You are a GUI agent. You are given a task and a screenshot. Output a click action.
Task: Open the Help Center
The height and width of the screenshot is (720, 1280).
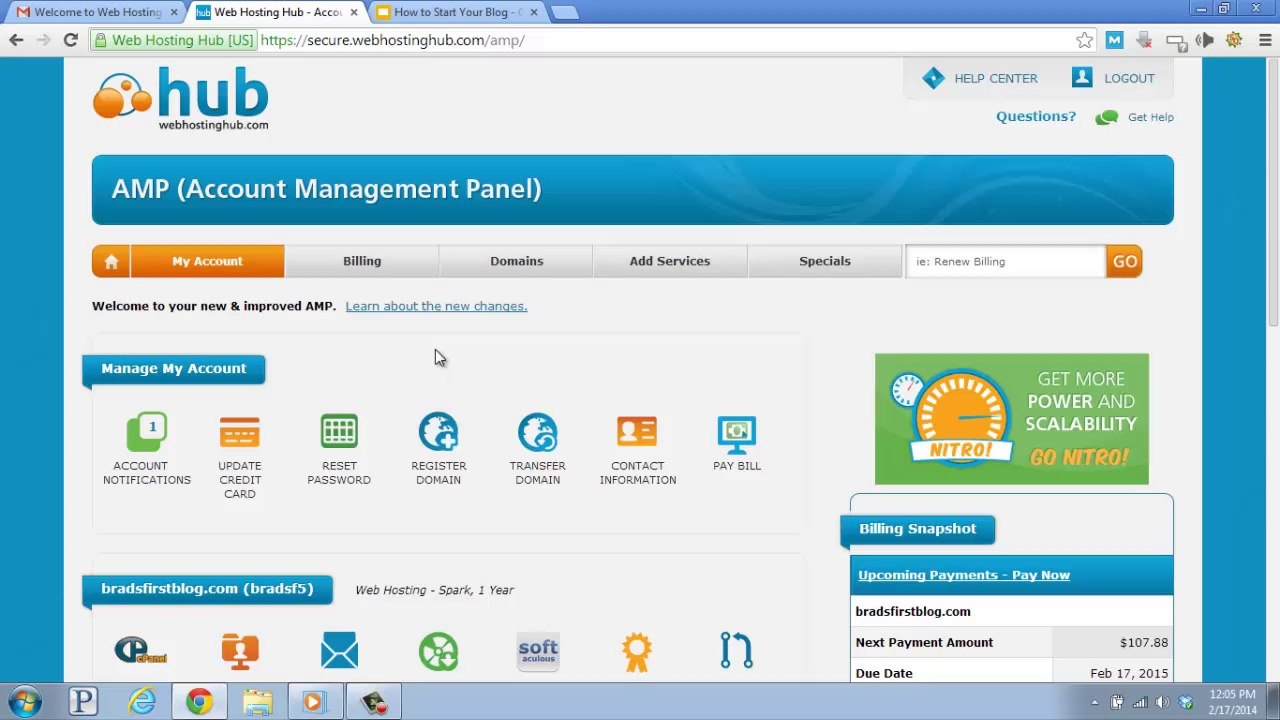[x=980, y=78]
